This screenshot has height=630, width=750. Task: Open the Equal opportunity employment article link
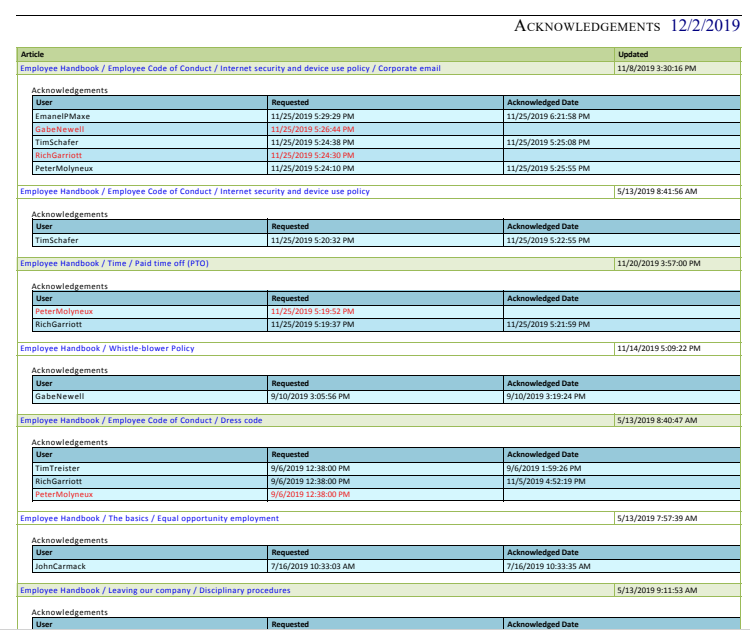149,519
